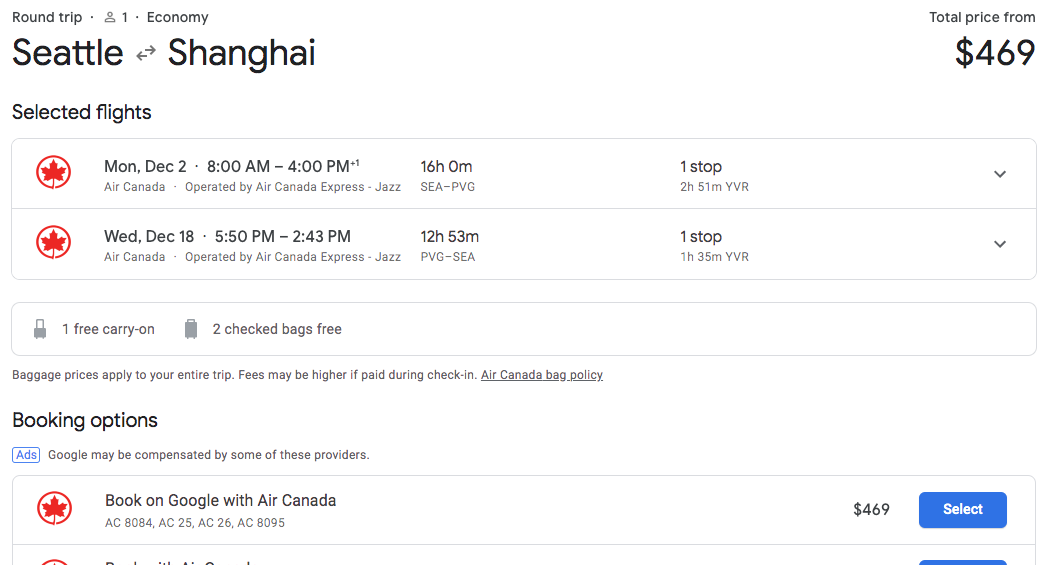Click the checked bag suitcase icon

click(191, 329)
